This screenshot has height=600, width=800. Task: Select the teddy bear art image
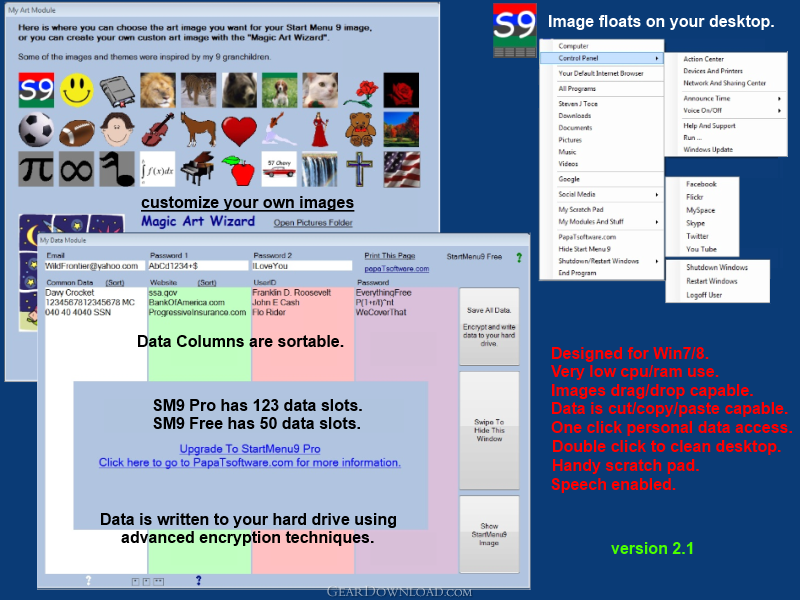(x=360, y=130)
